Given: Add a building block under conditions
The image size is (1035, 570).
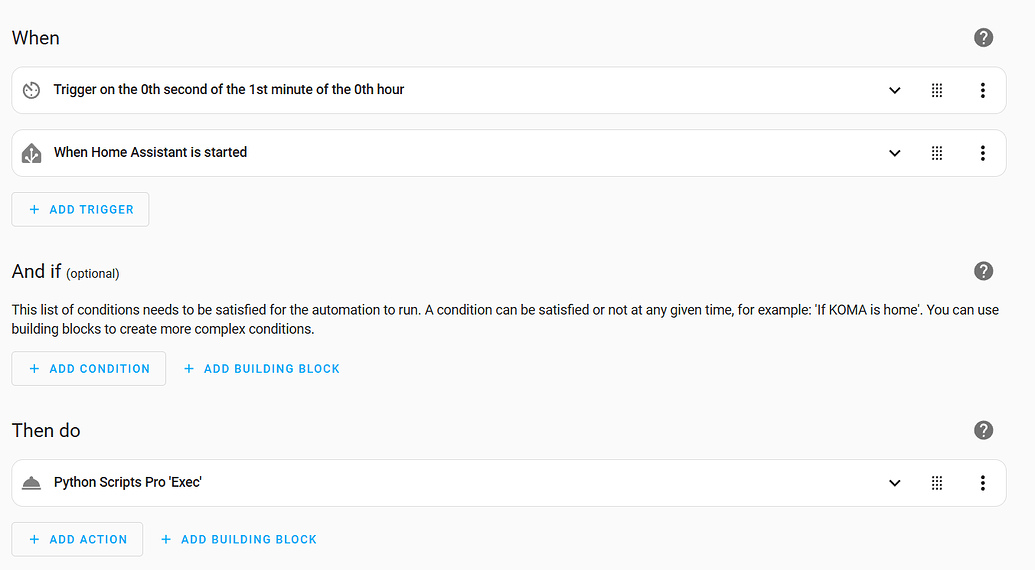Looking at the screenshot, I should click(261, 369).
